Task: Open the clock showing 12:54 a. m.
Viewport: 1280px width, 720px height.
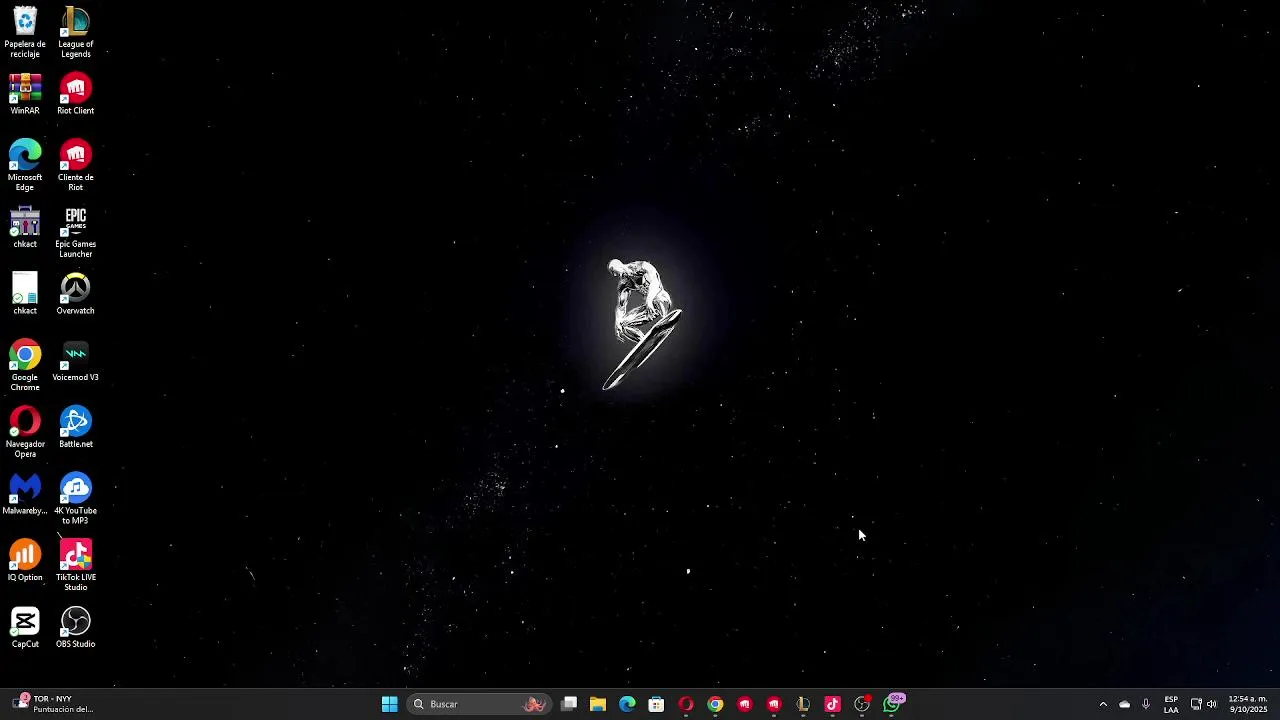Action: 1248,704
